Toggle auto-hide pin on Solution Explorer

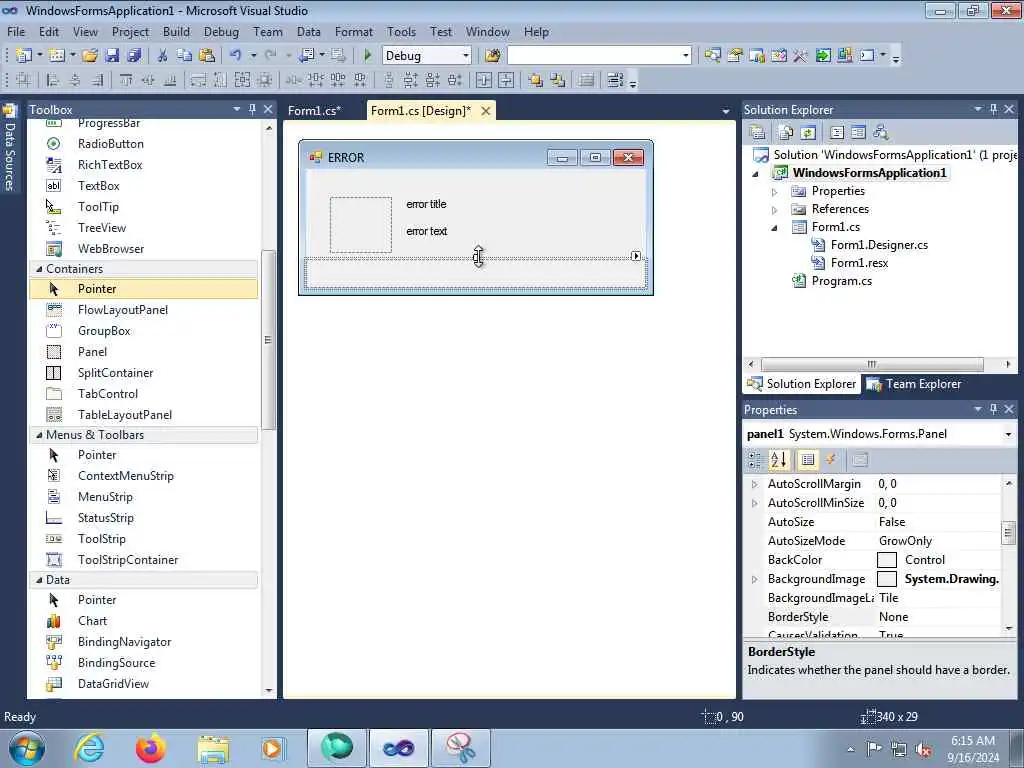click(x=993, y=109)
